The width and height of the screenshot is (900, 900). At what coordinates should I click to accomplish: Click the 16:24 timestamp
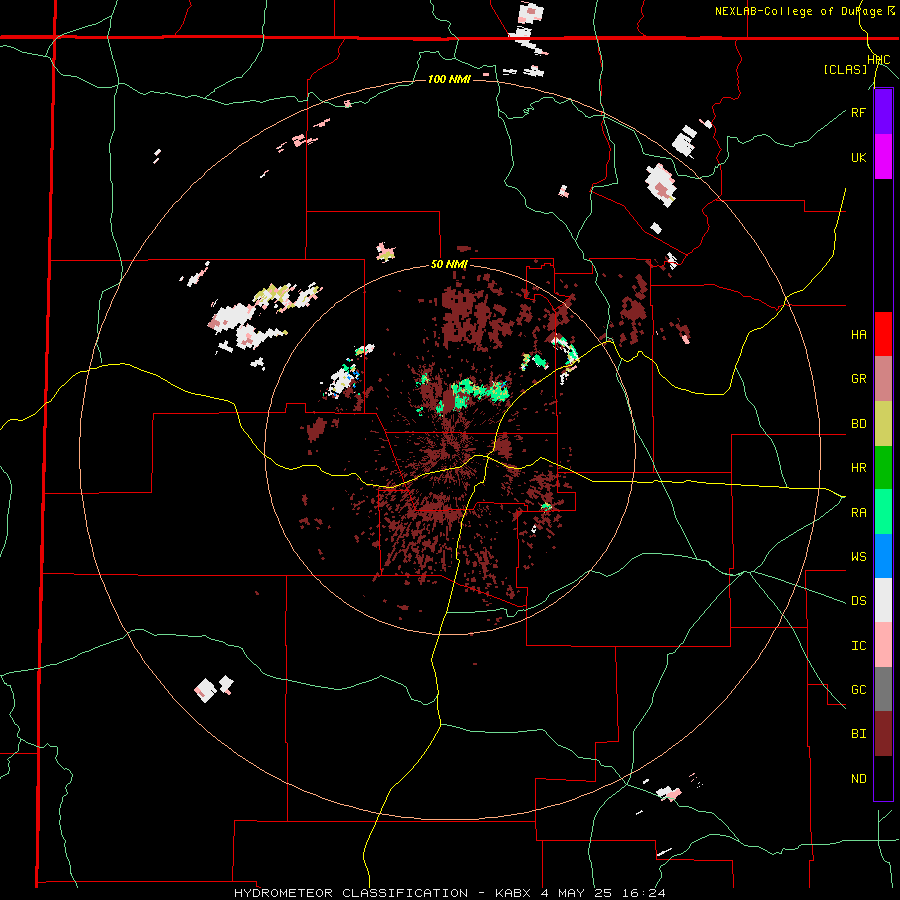[x=646, y=893]
